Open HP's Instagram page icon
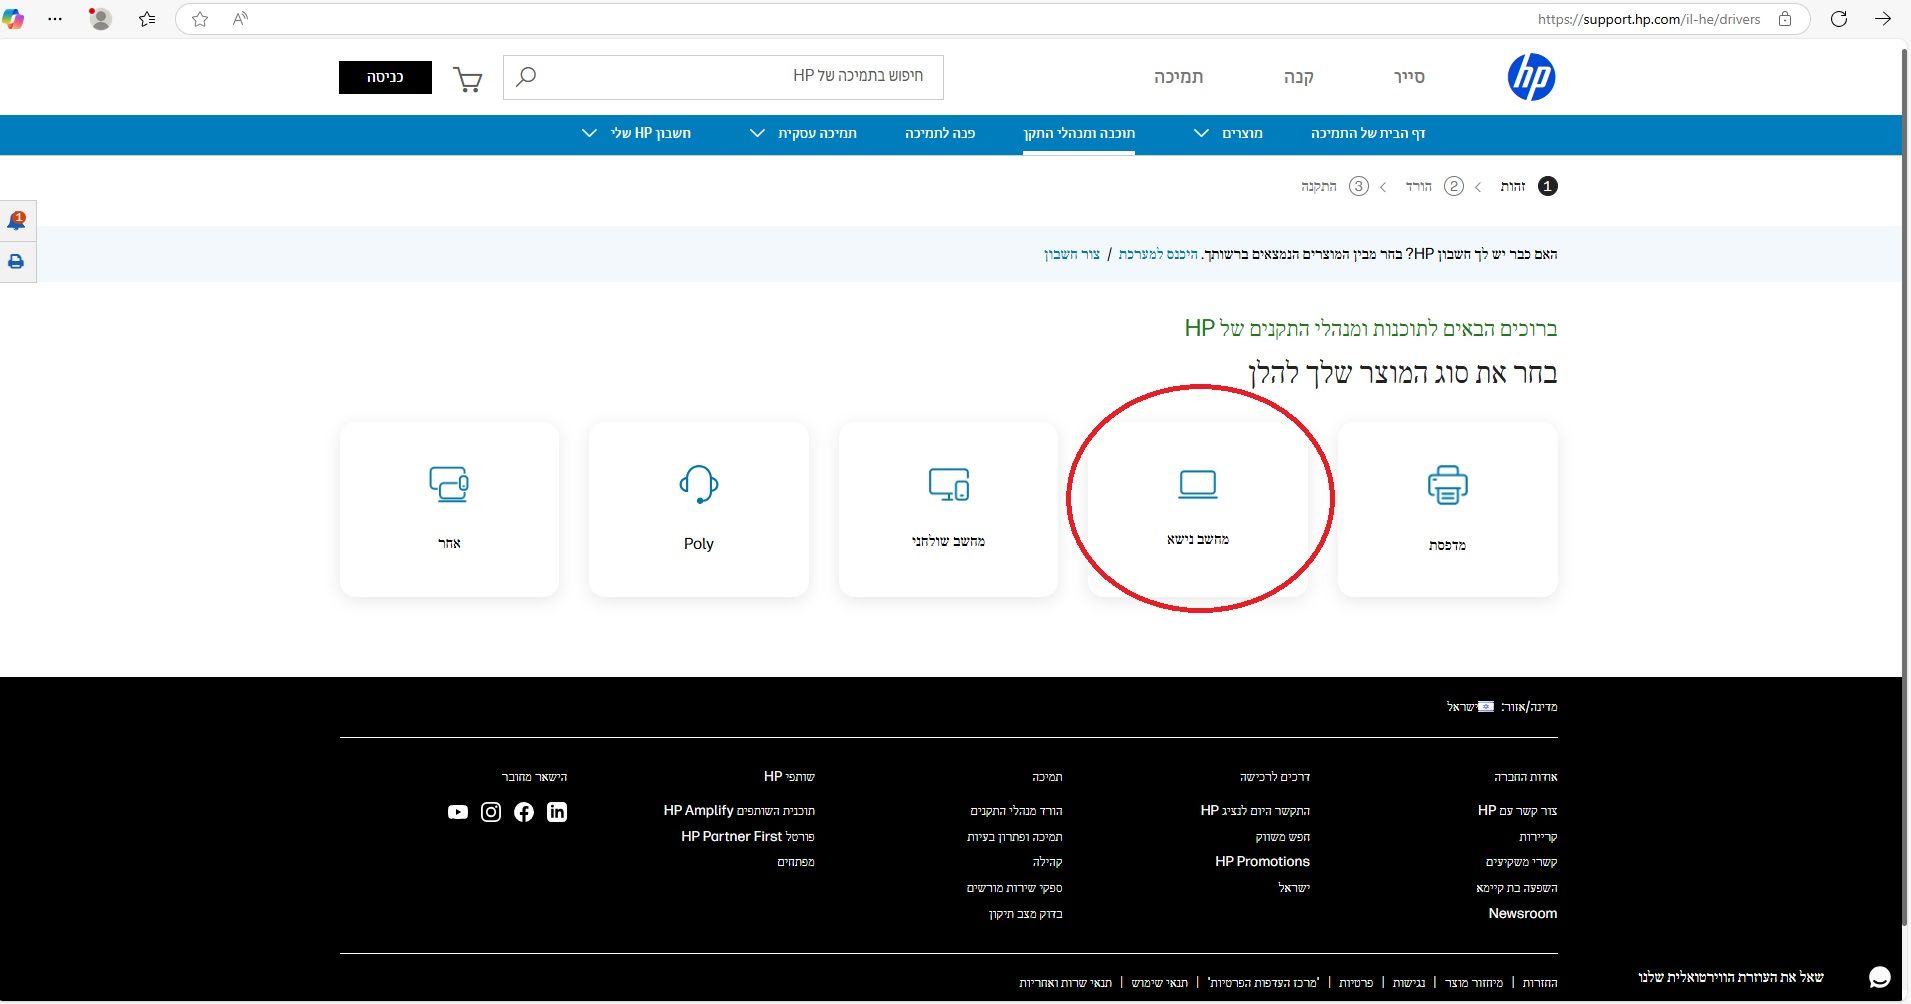 491,812
